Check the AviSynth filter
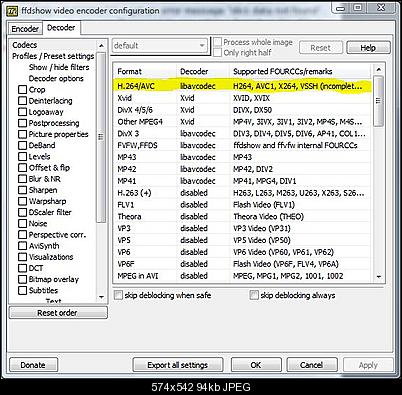402x395 pixels. click(x=22, y=246)
